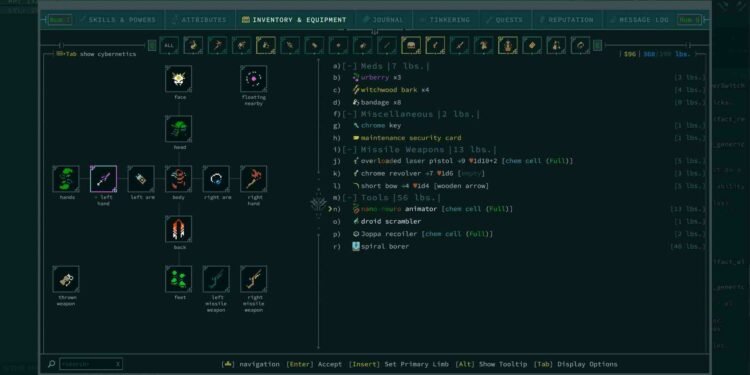750x375 pixels.
Task: Select the left arm equipment slot
Action: (x=141, y=179)
